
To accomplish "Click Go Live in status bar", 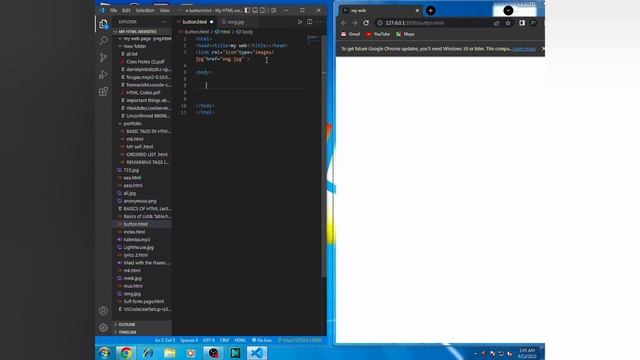I will (x=262, y=340).
